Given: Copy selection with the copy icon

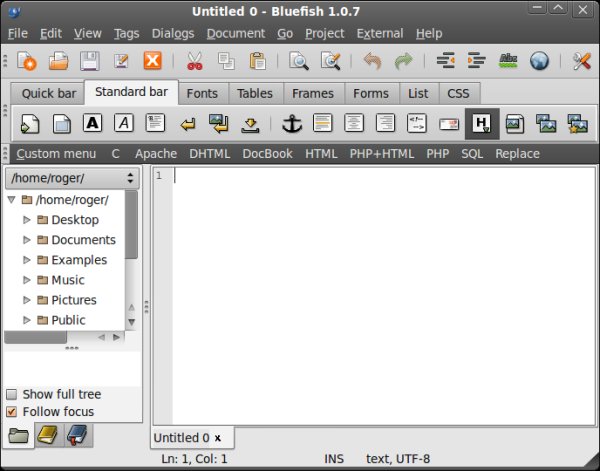Looking at the screenshot, I should [226, 61].
